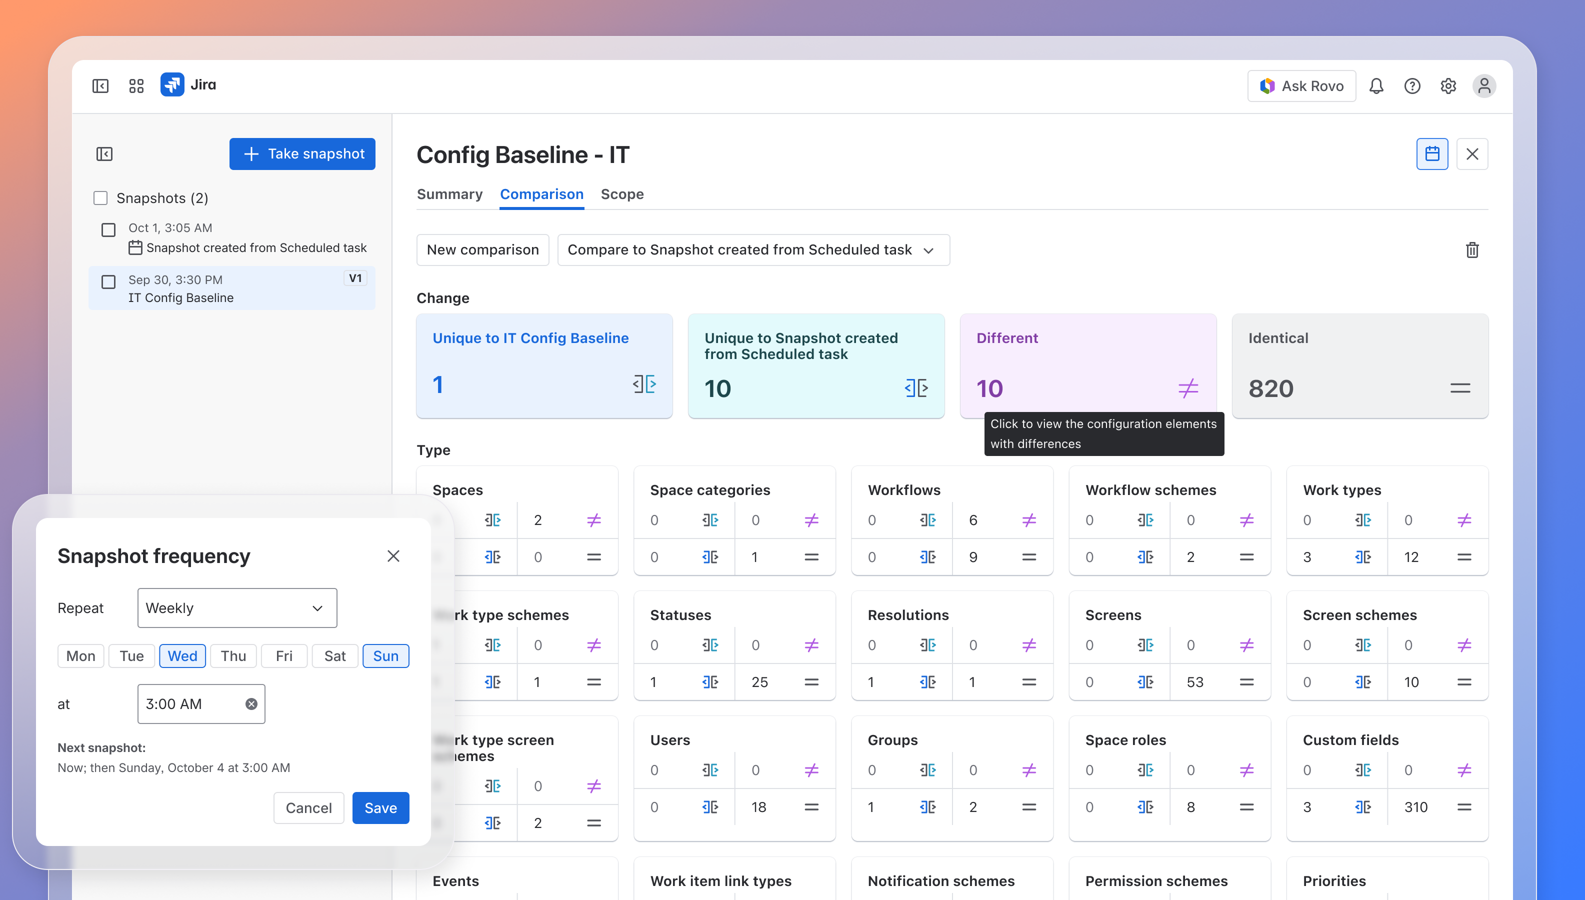Click the Take snapshot button
The width and height of the screenshot is (1585, 900).
pos(302,154)
